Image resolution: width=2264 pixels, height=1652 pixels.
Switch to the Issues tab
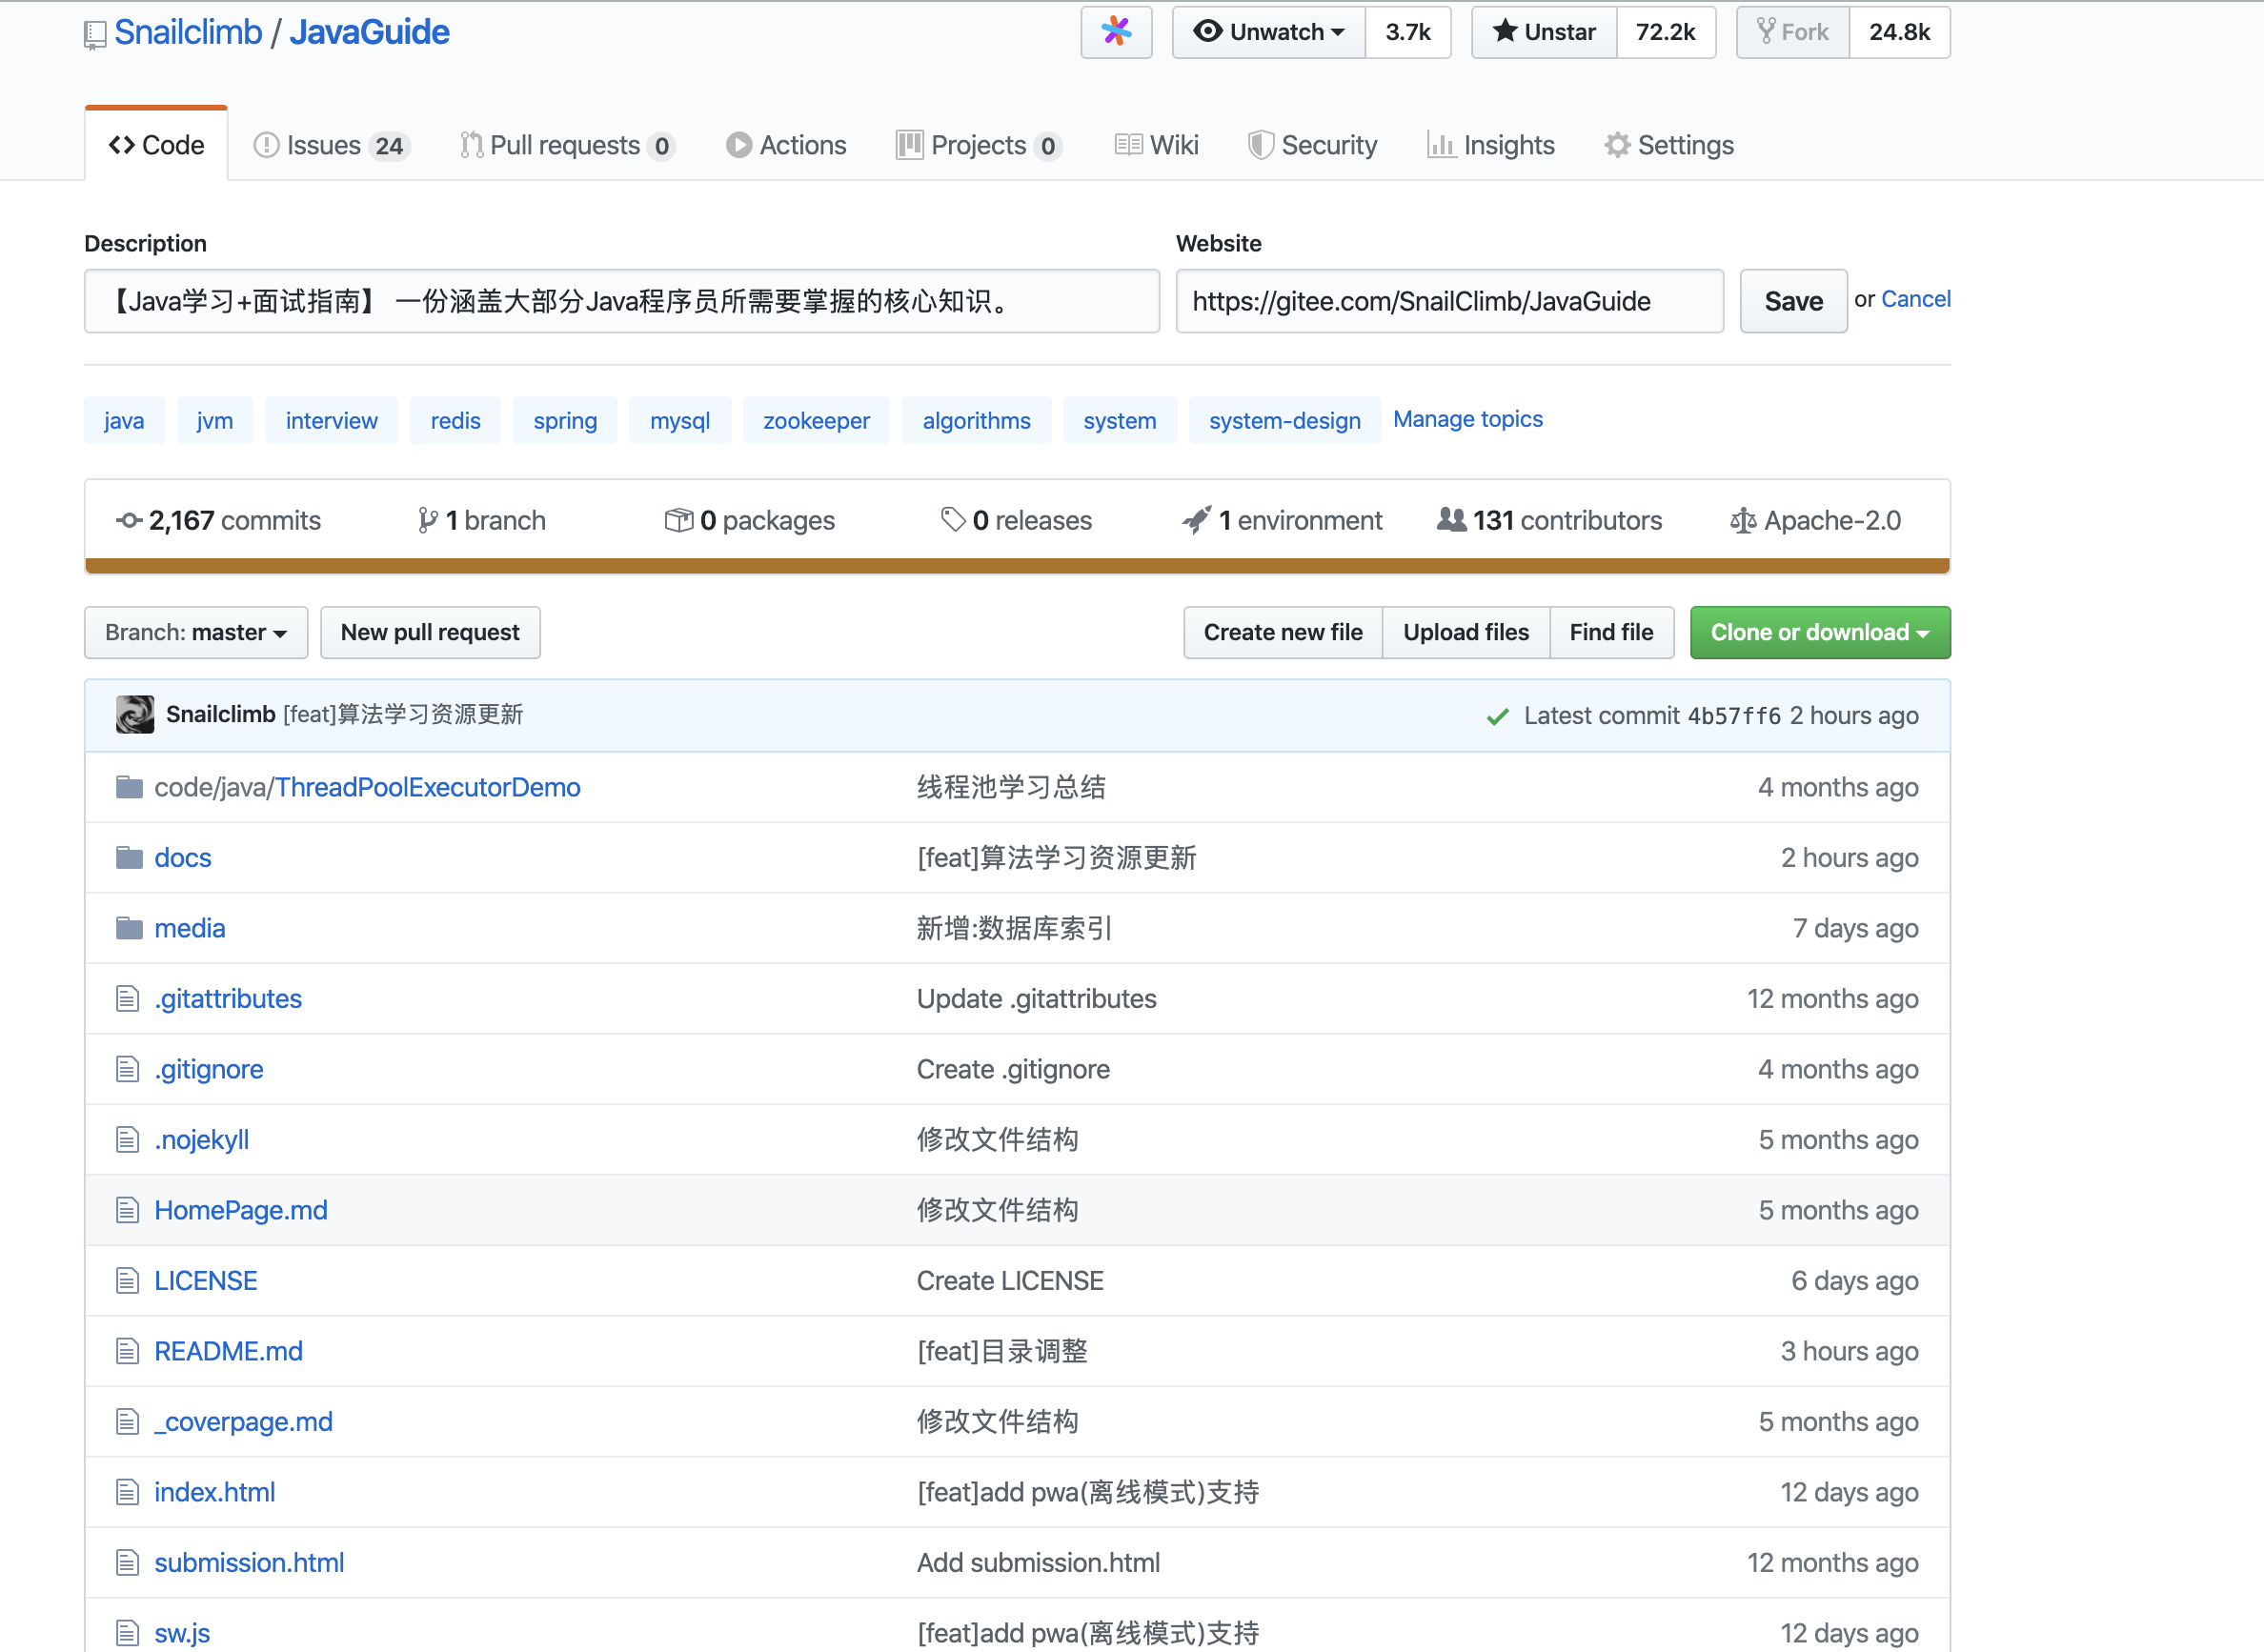click(x=330, y=145)
